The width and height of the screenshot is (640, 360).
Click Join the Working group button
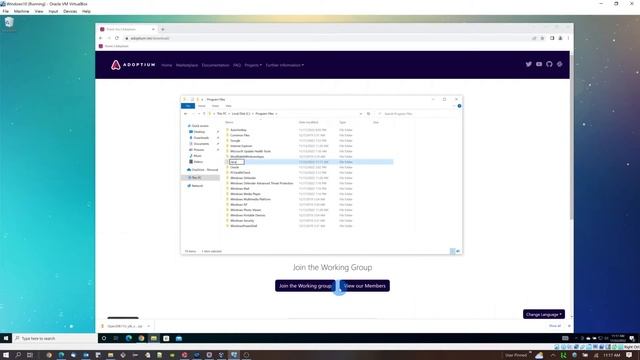[305, 286]
